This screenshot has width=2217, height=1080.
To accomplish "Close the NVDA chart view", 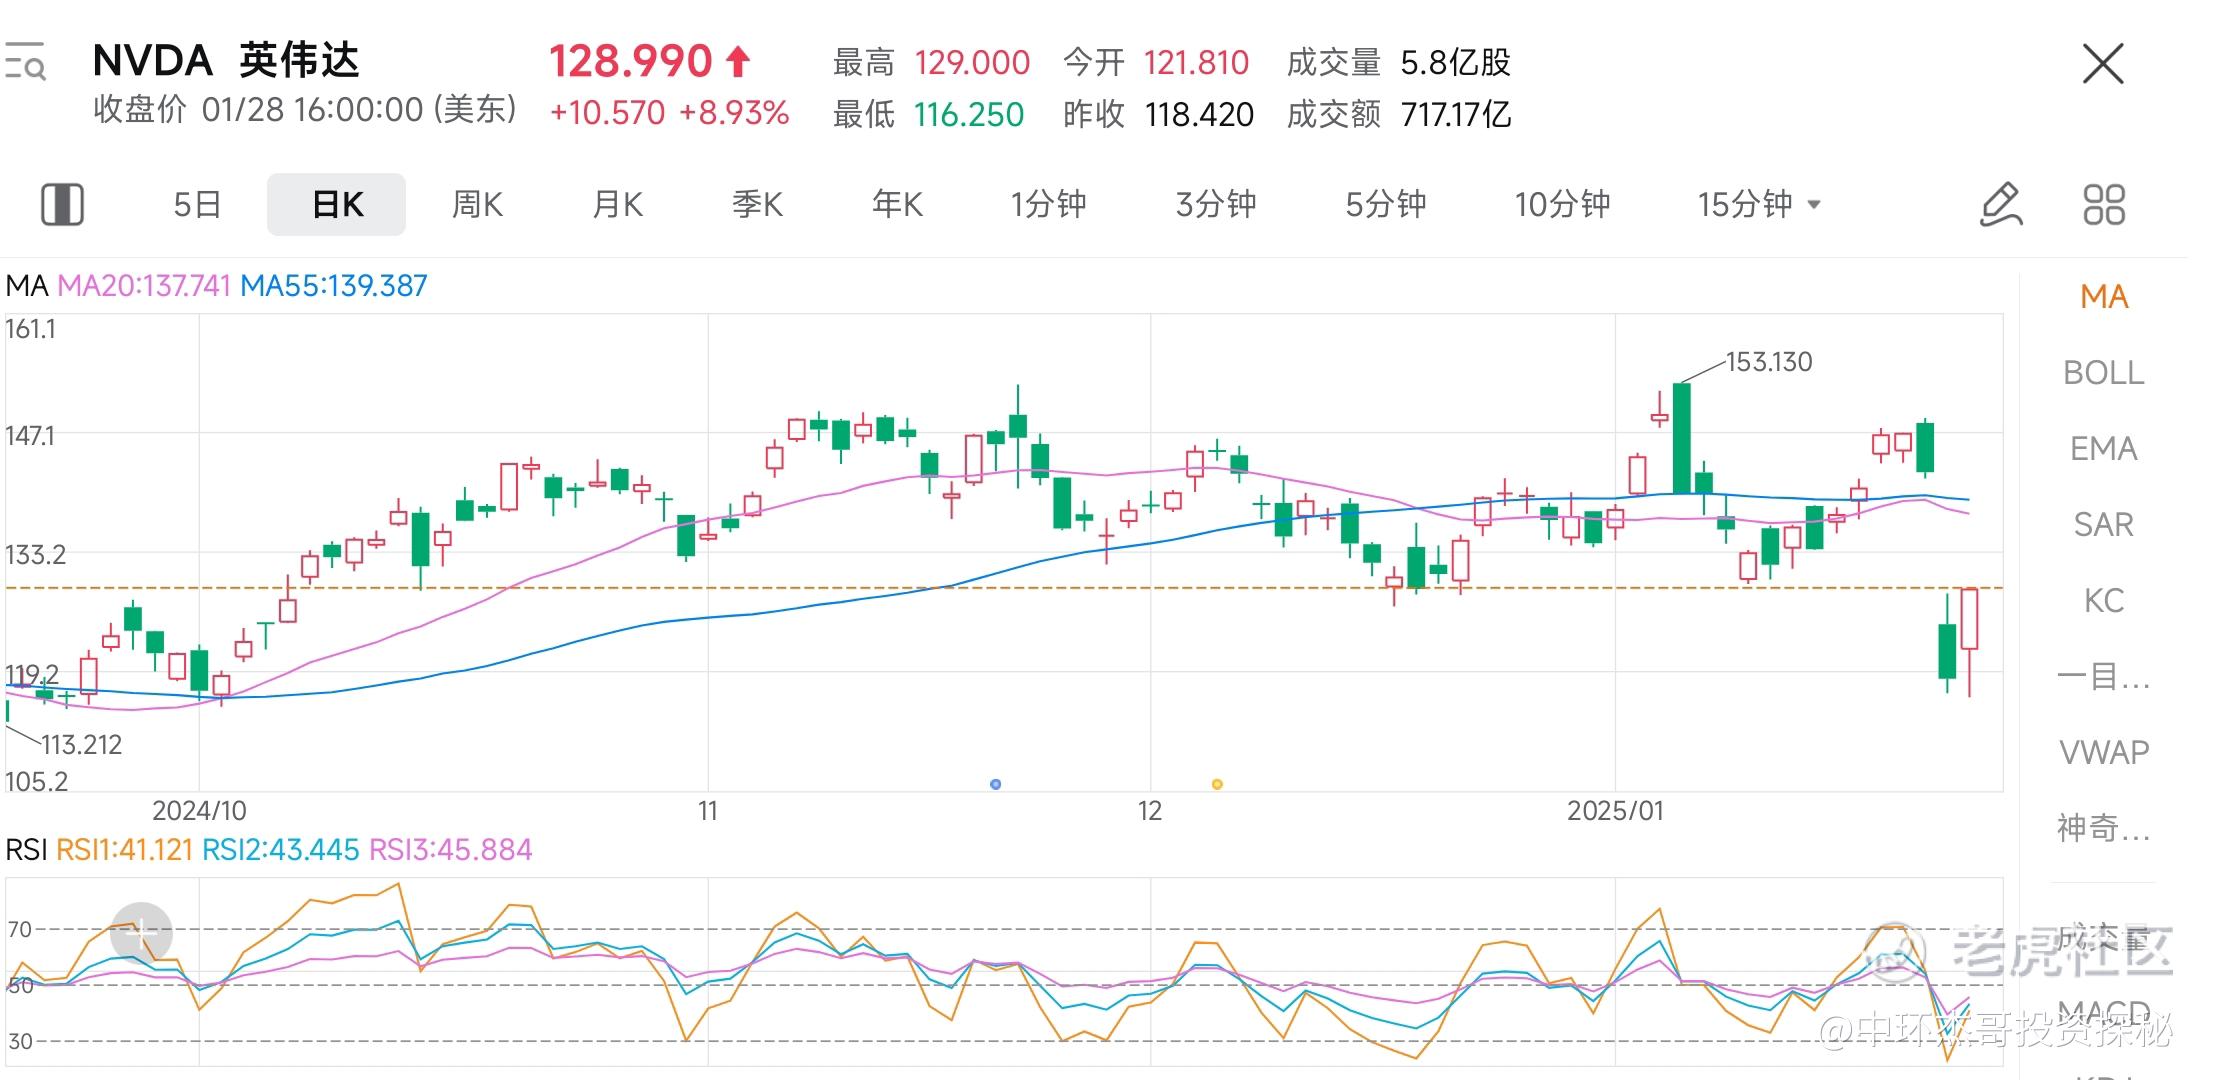I will [x=2103, y=64].
